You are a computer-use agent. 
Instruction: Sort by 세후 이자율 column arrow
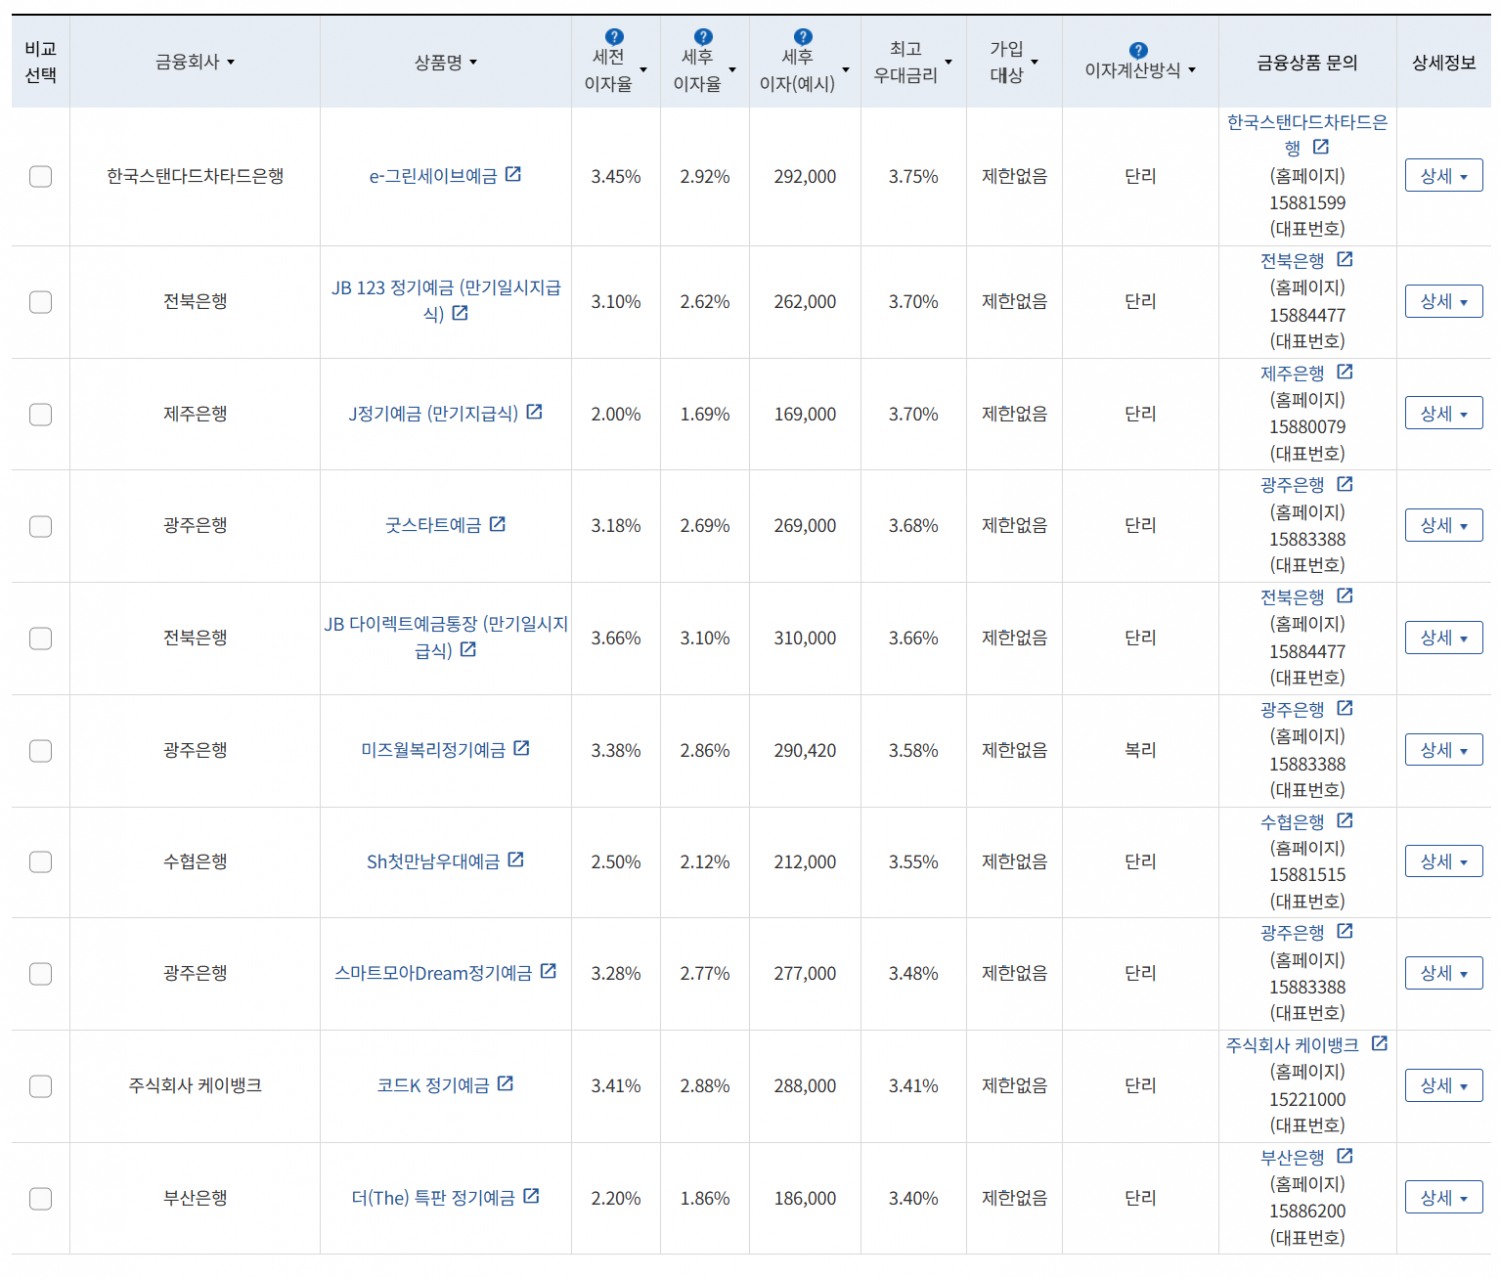pos(732,70)
